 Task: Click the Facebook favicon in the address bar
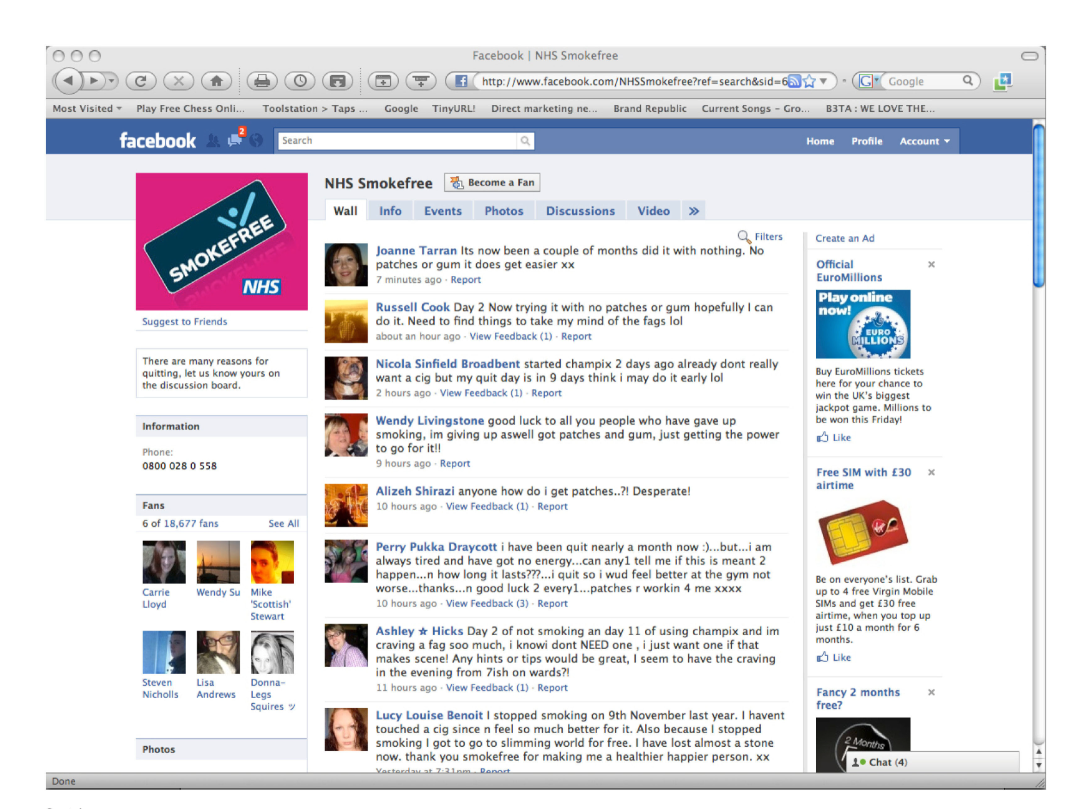[x=460, y=81]
